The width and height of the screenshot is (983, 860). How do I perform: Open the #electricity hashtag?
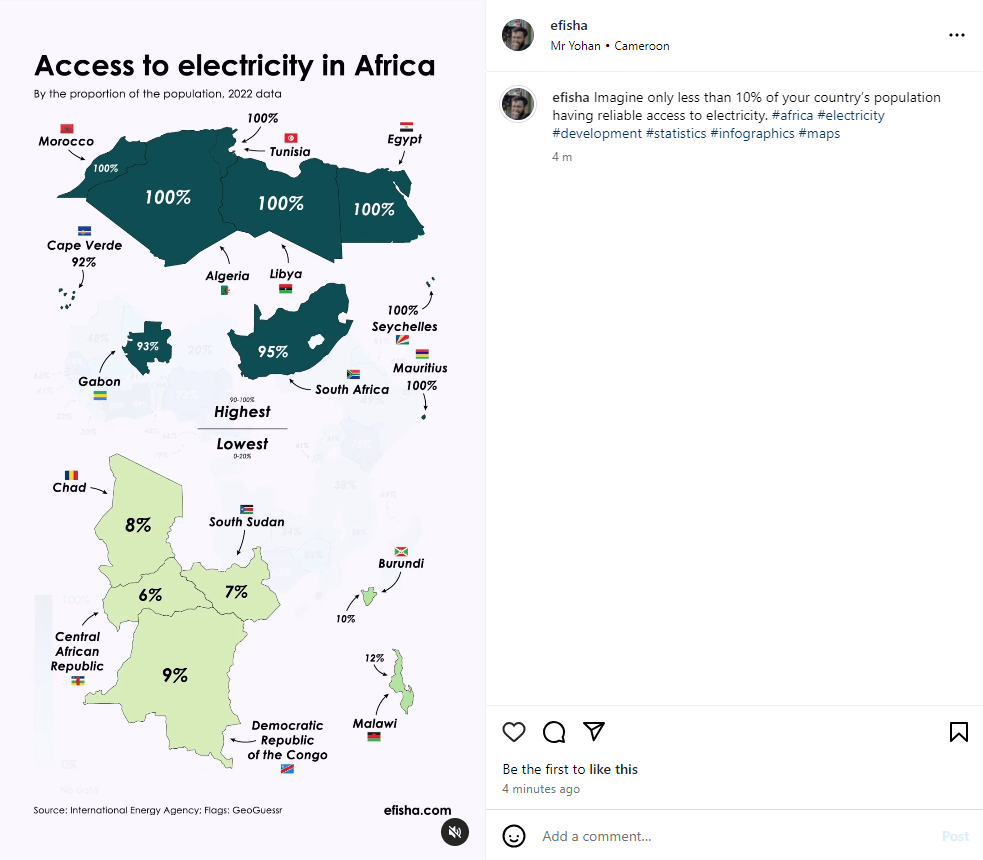[x=851, y=115]
